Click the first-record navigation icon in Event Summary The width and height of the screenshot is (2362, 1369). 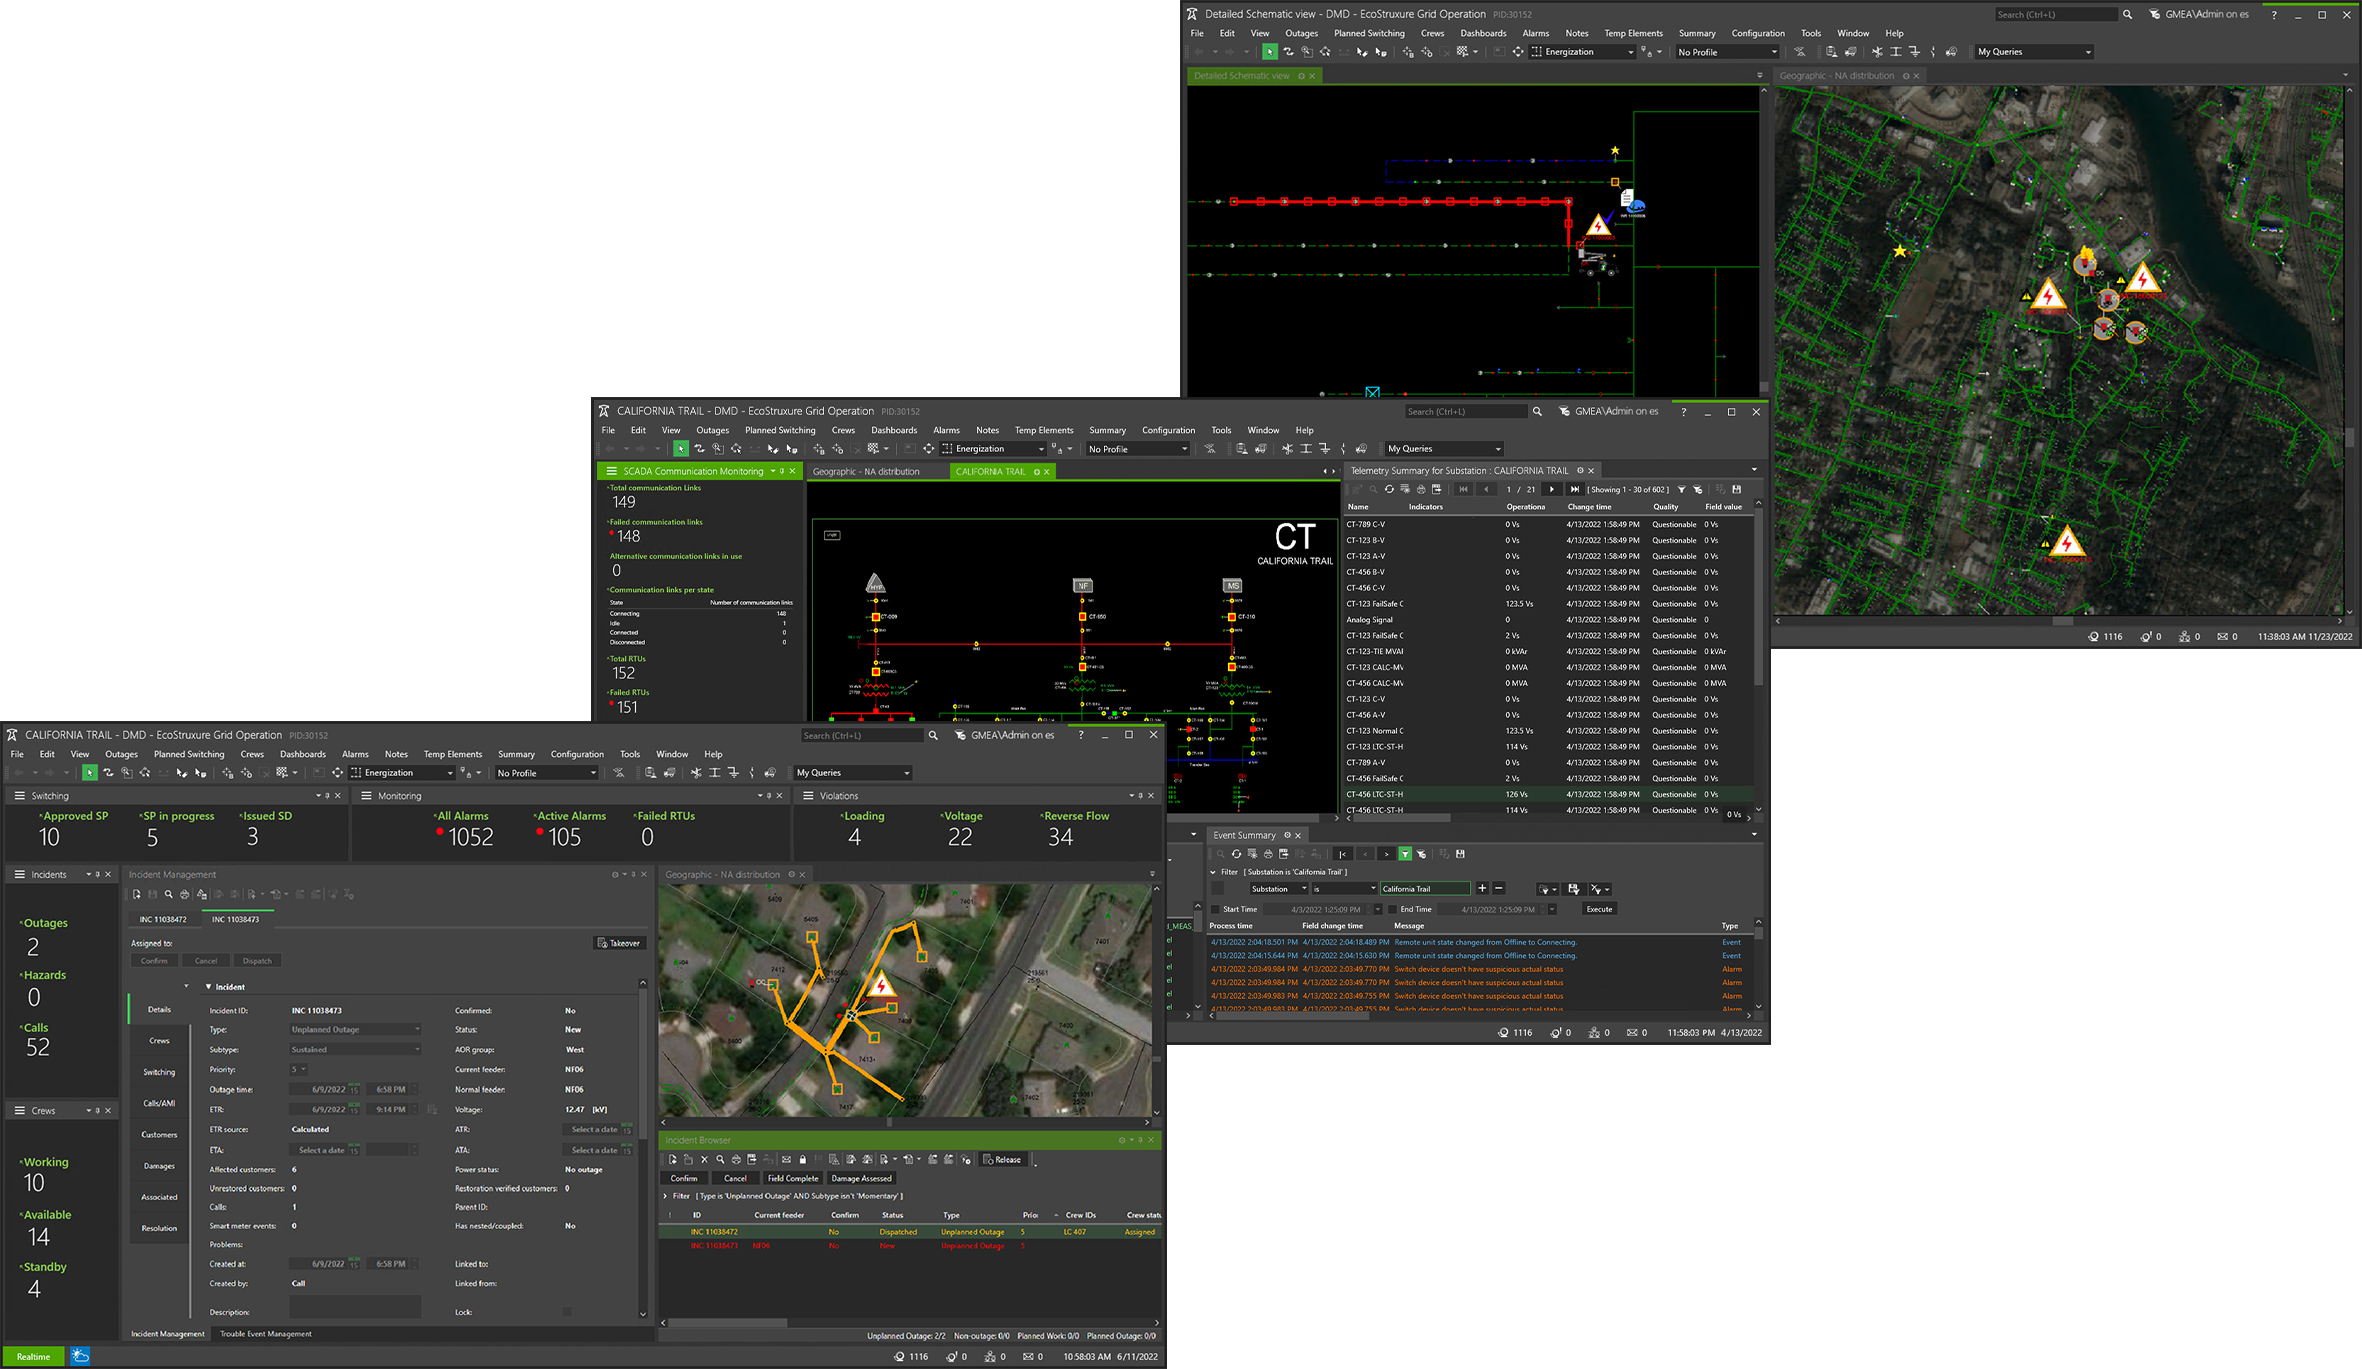tap(1342, 854)
